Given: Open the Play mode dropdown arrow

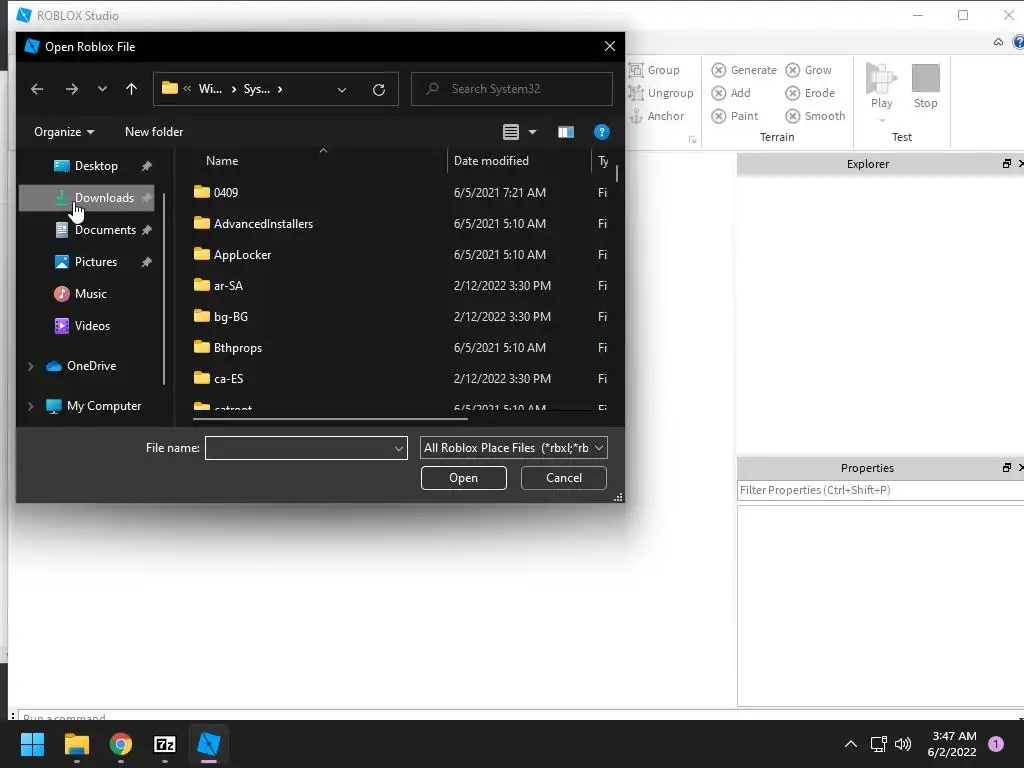Looking at the screenshot, I should click(882, 120).
